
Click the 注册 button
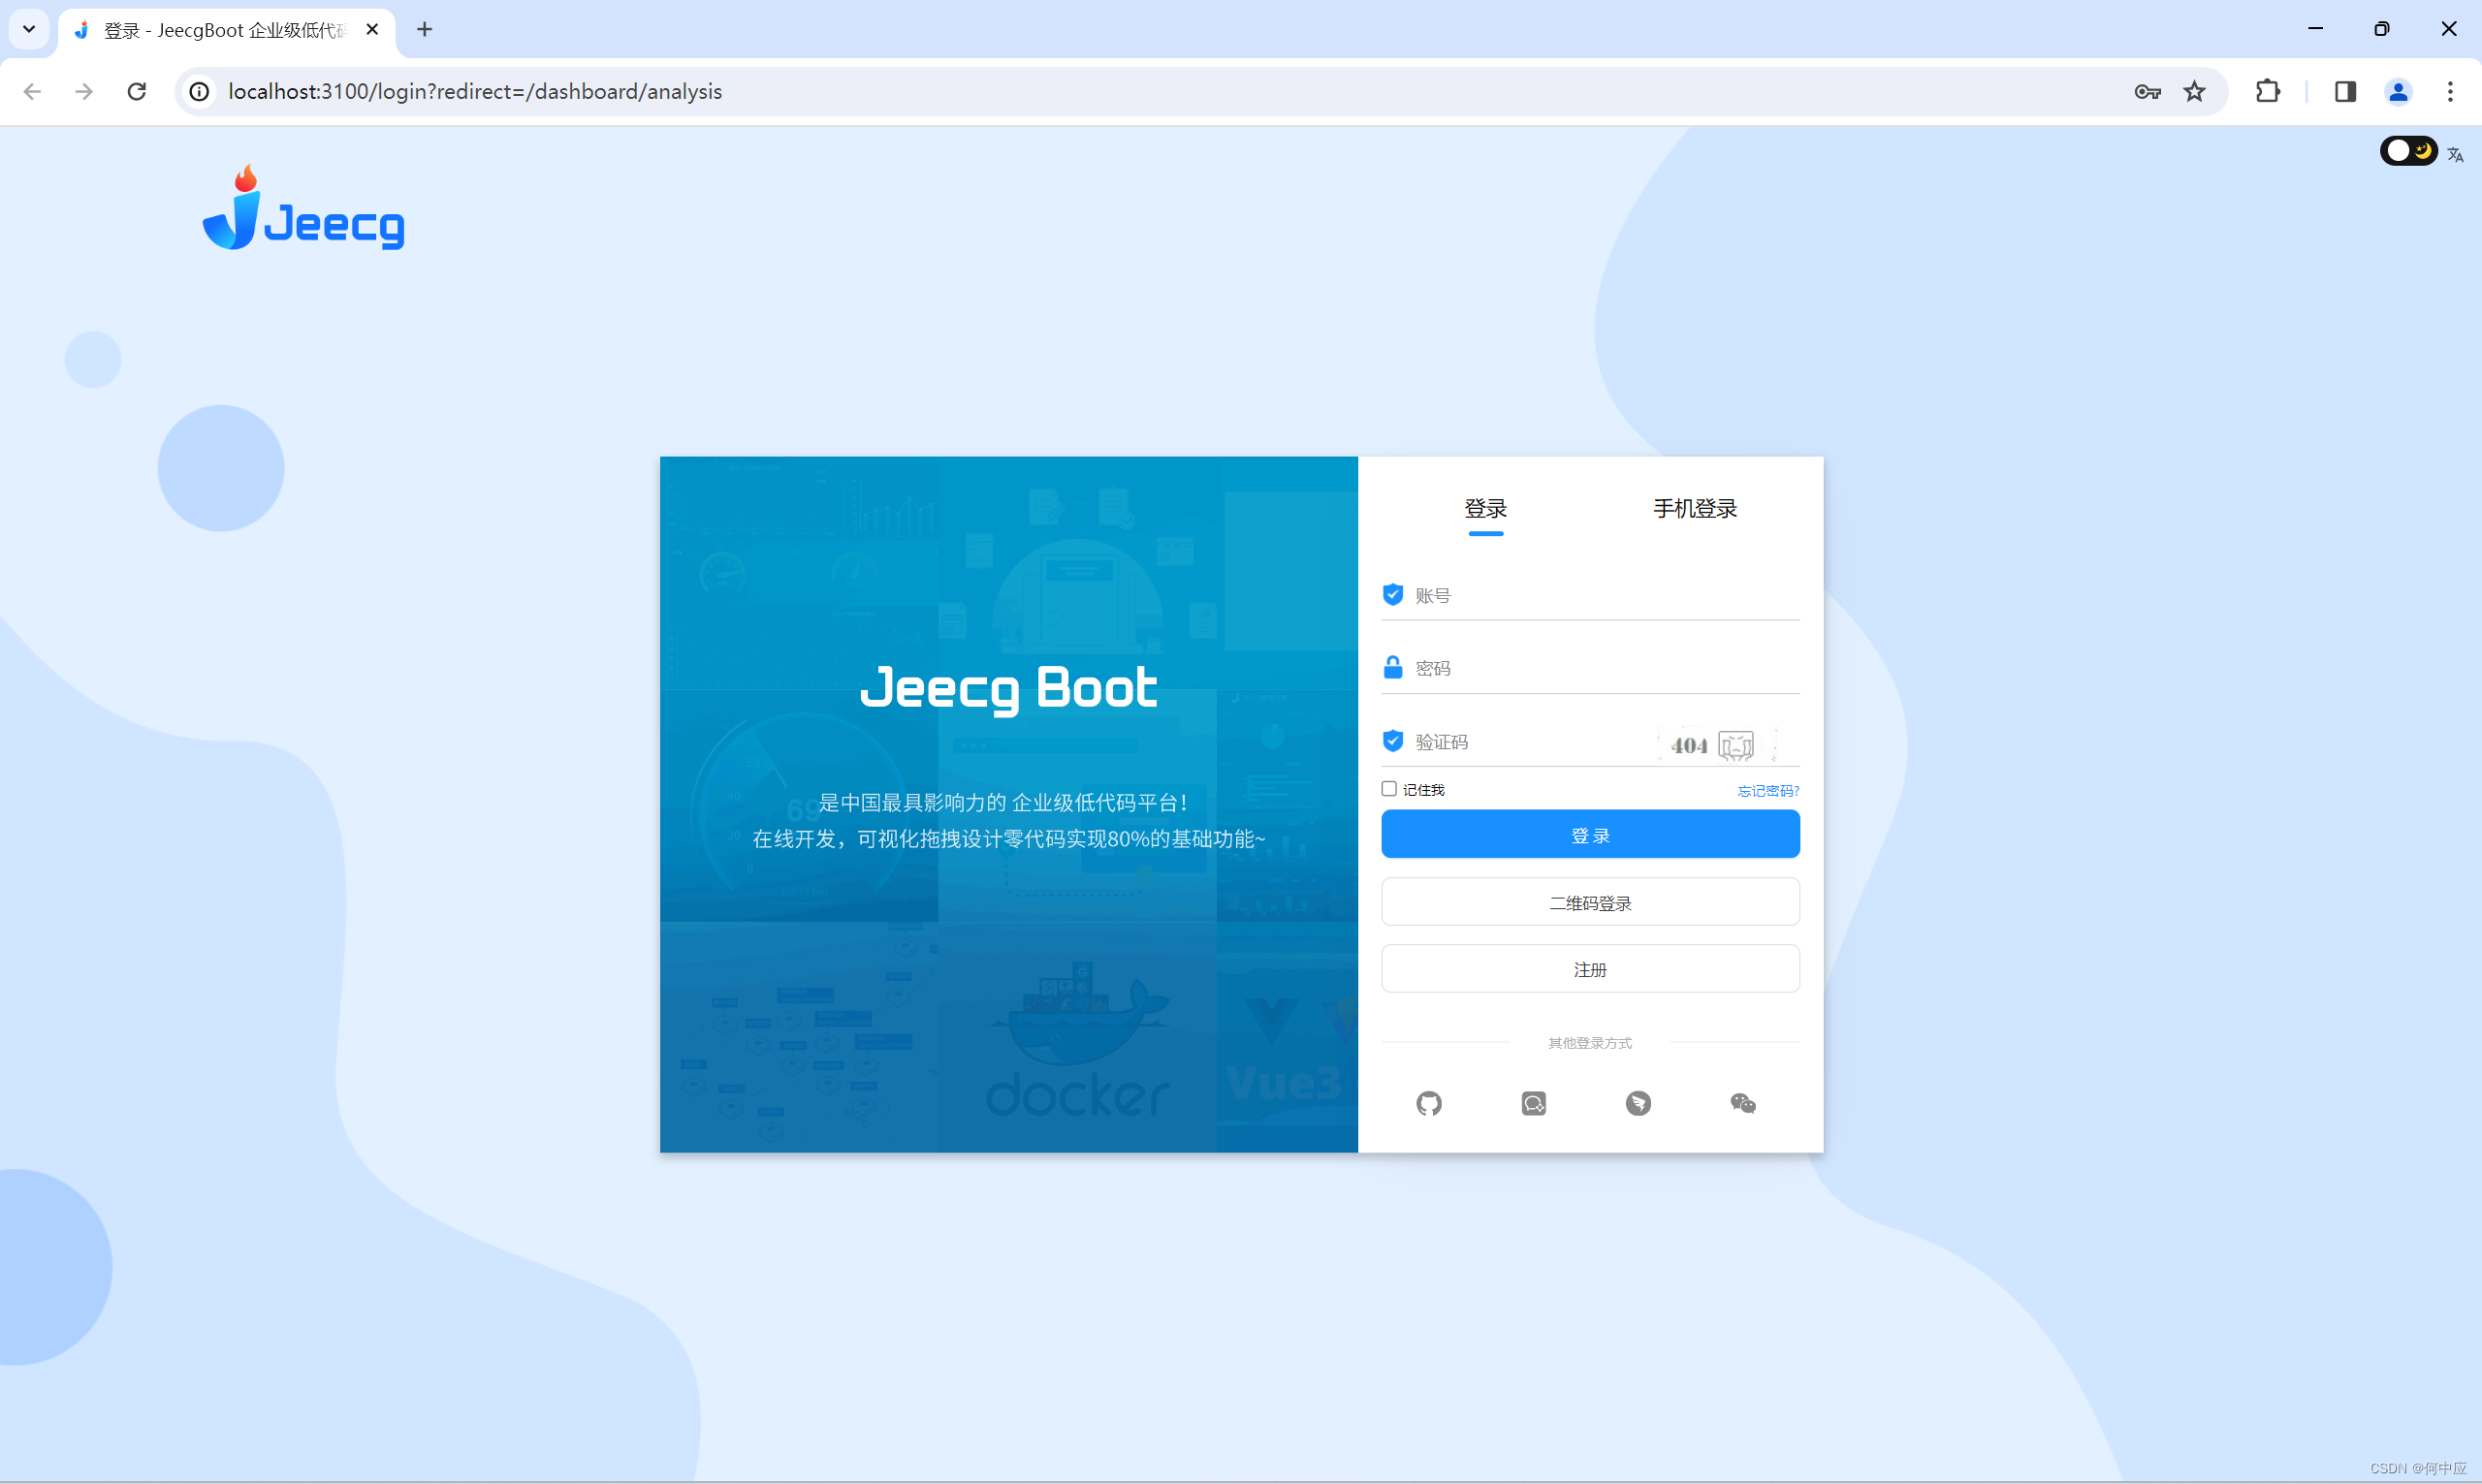[1590, 969]
